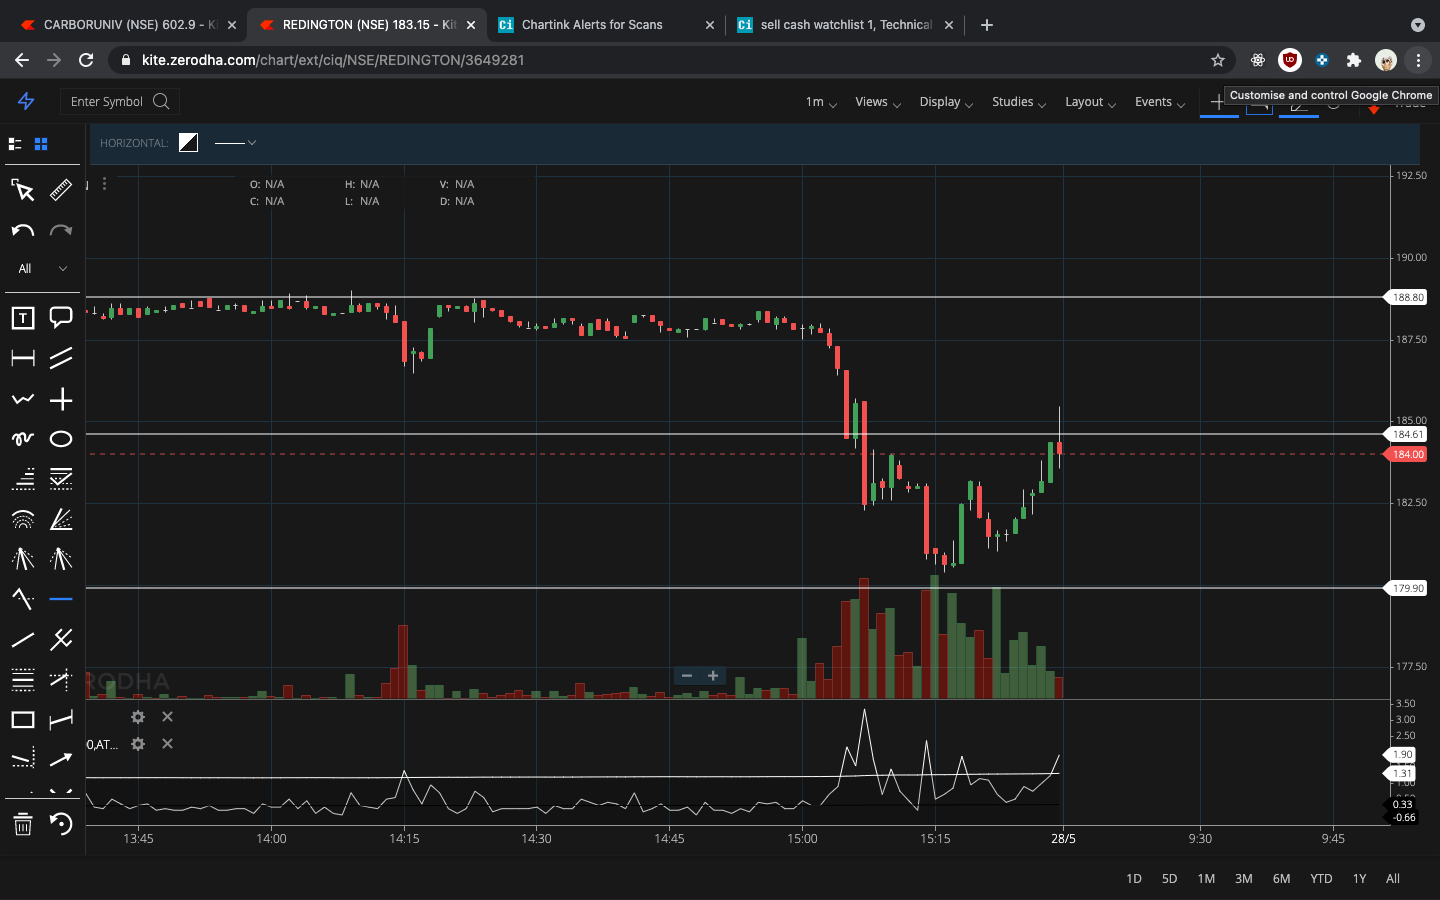Open settings for the ATR study panel
This screenshot has width=1440, height=900.
coord(137,744)
